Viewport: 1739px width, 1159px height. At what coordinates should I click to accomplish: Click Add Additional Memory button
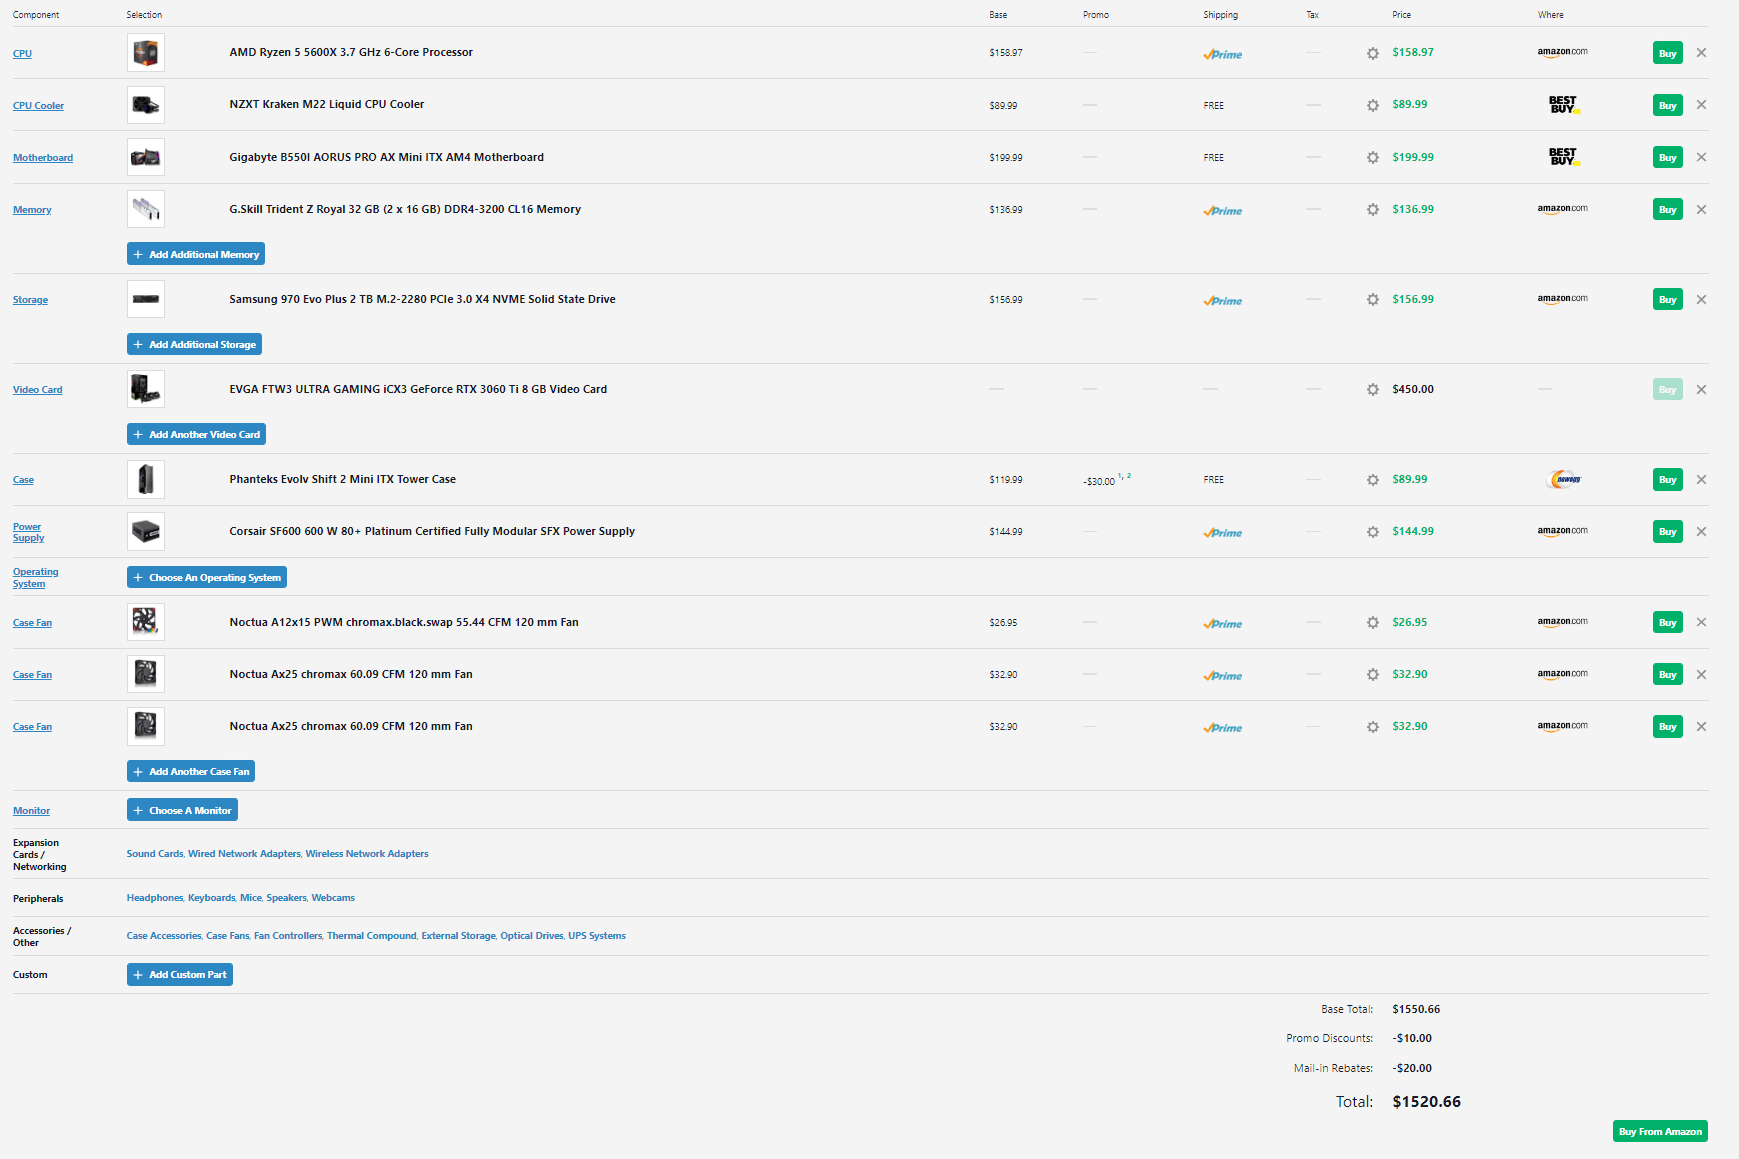point(196,254)
